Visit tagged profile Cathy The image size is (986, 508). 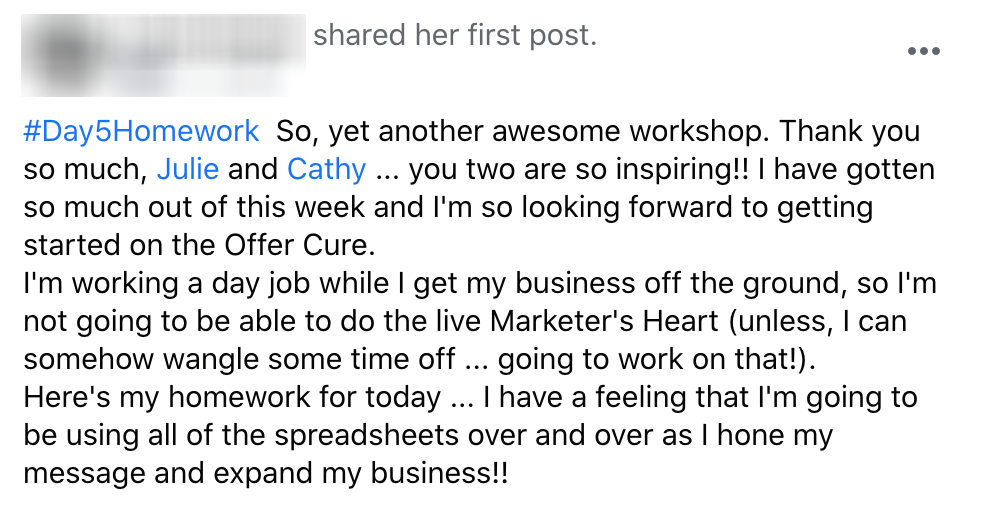click(326, 169)
